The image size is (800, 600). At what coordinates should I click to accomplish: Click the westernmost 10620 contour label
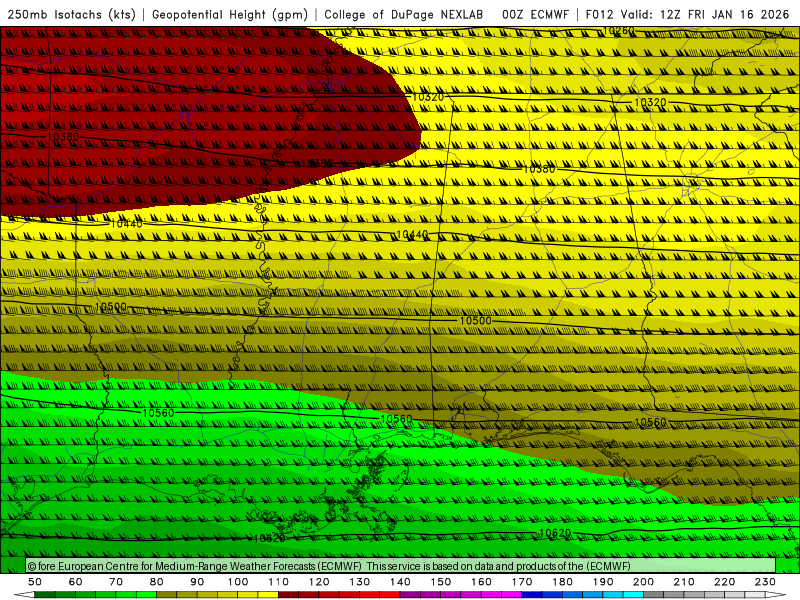(269, 538)
